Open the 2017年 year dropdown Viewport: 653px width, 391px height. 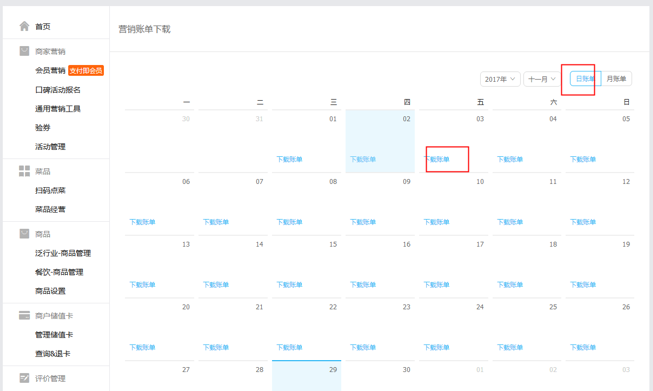pos(500,79)
